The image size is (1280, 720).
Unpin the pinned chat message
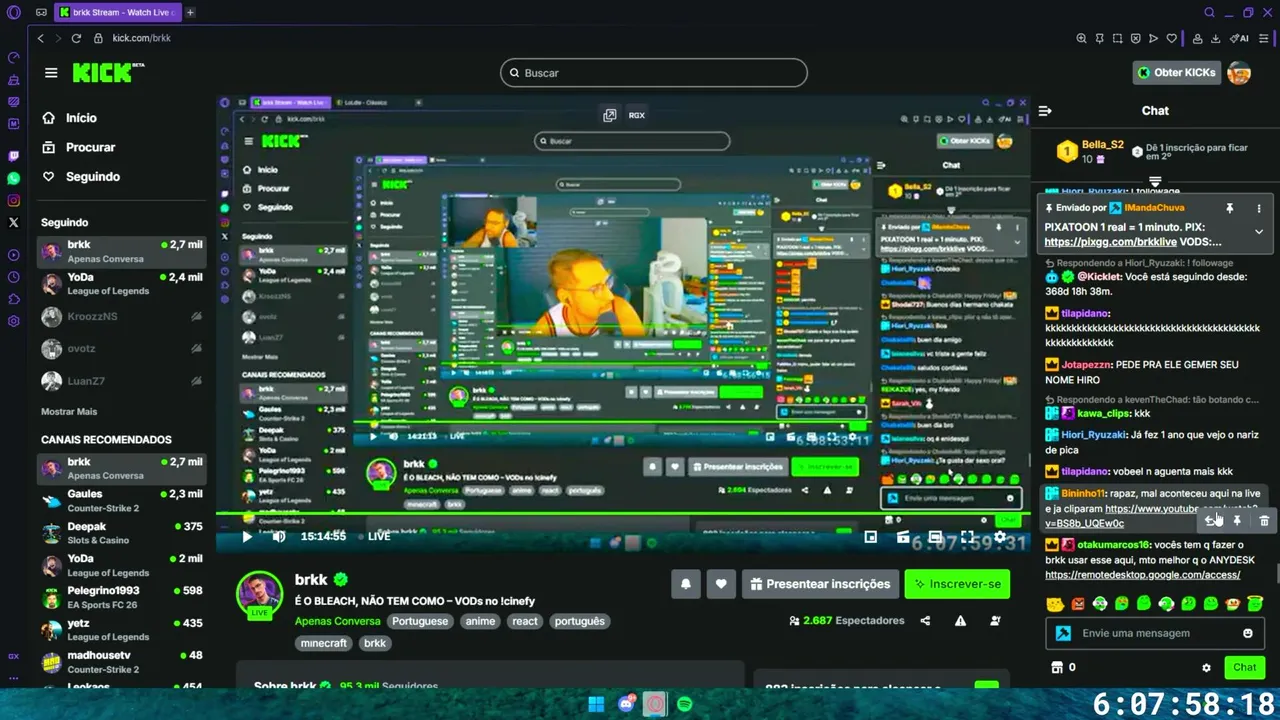[x=1230, y=208]
